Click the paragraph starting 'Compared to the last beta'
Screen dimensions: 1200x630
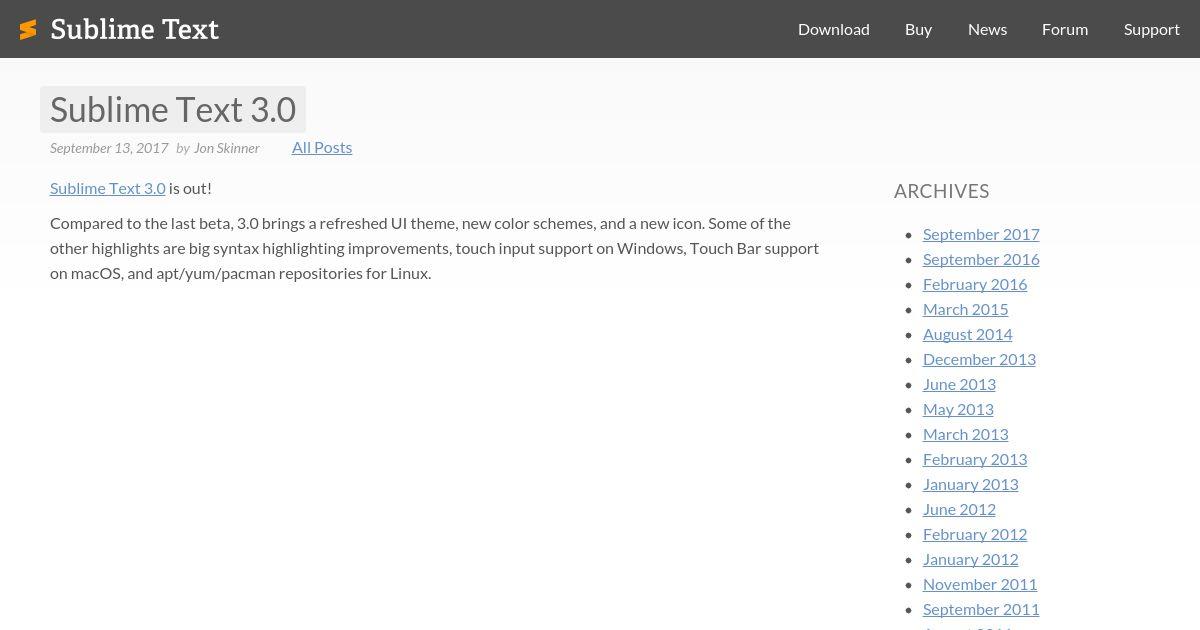(x=435, y=248)
